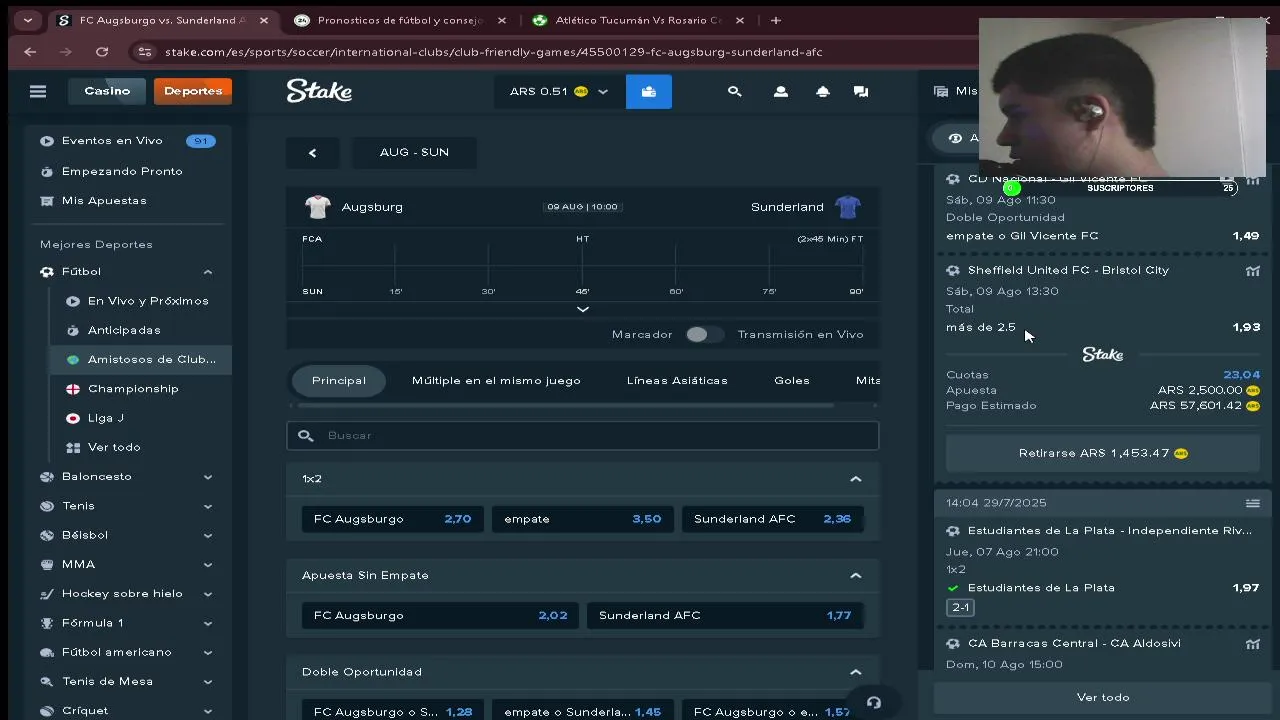Bet on empate 3,50 in 1x2
Image resolution: width=1280 pixels, height=720 pixels.
pyautogui.click(x=582, y=519)
